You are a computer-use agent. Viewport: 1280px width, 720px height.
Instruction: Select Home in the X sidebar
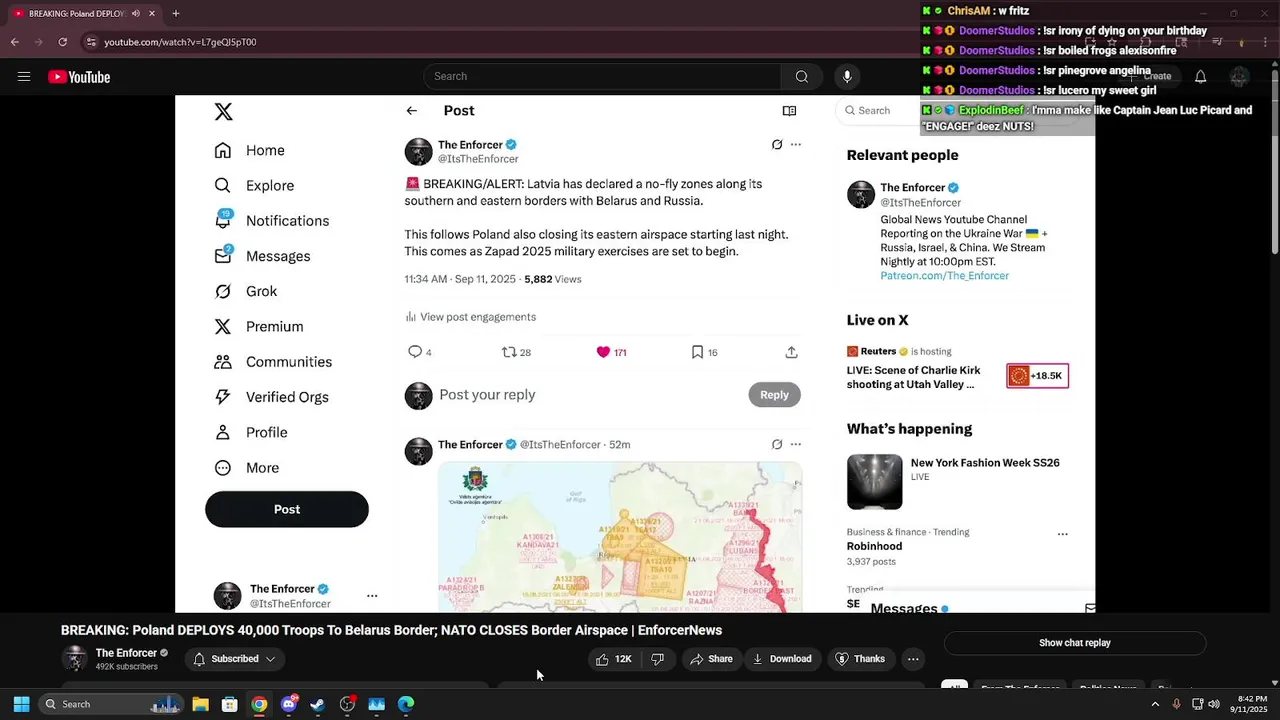click(249, 150)
